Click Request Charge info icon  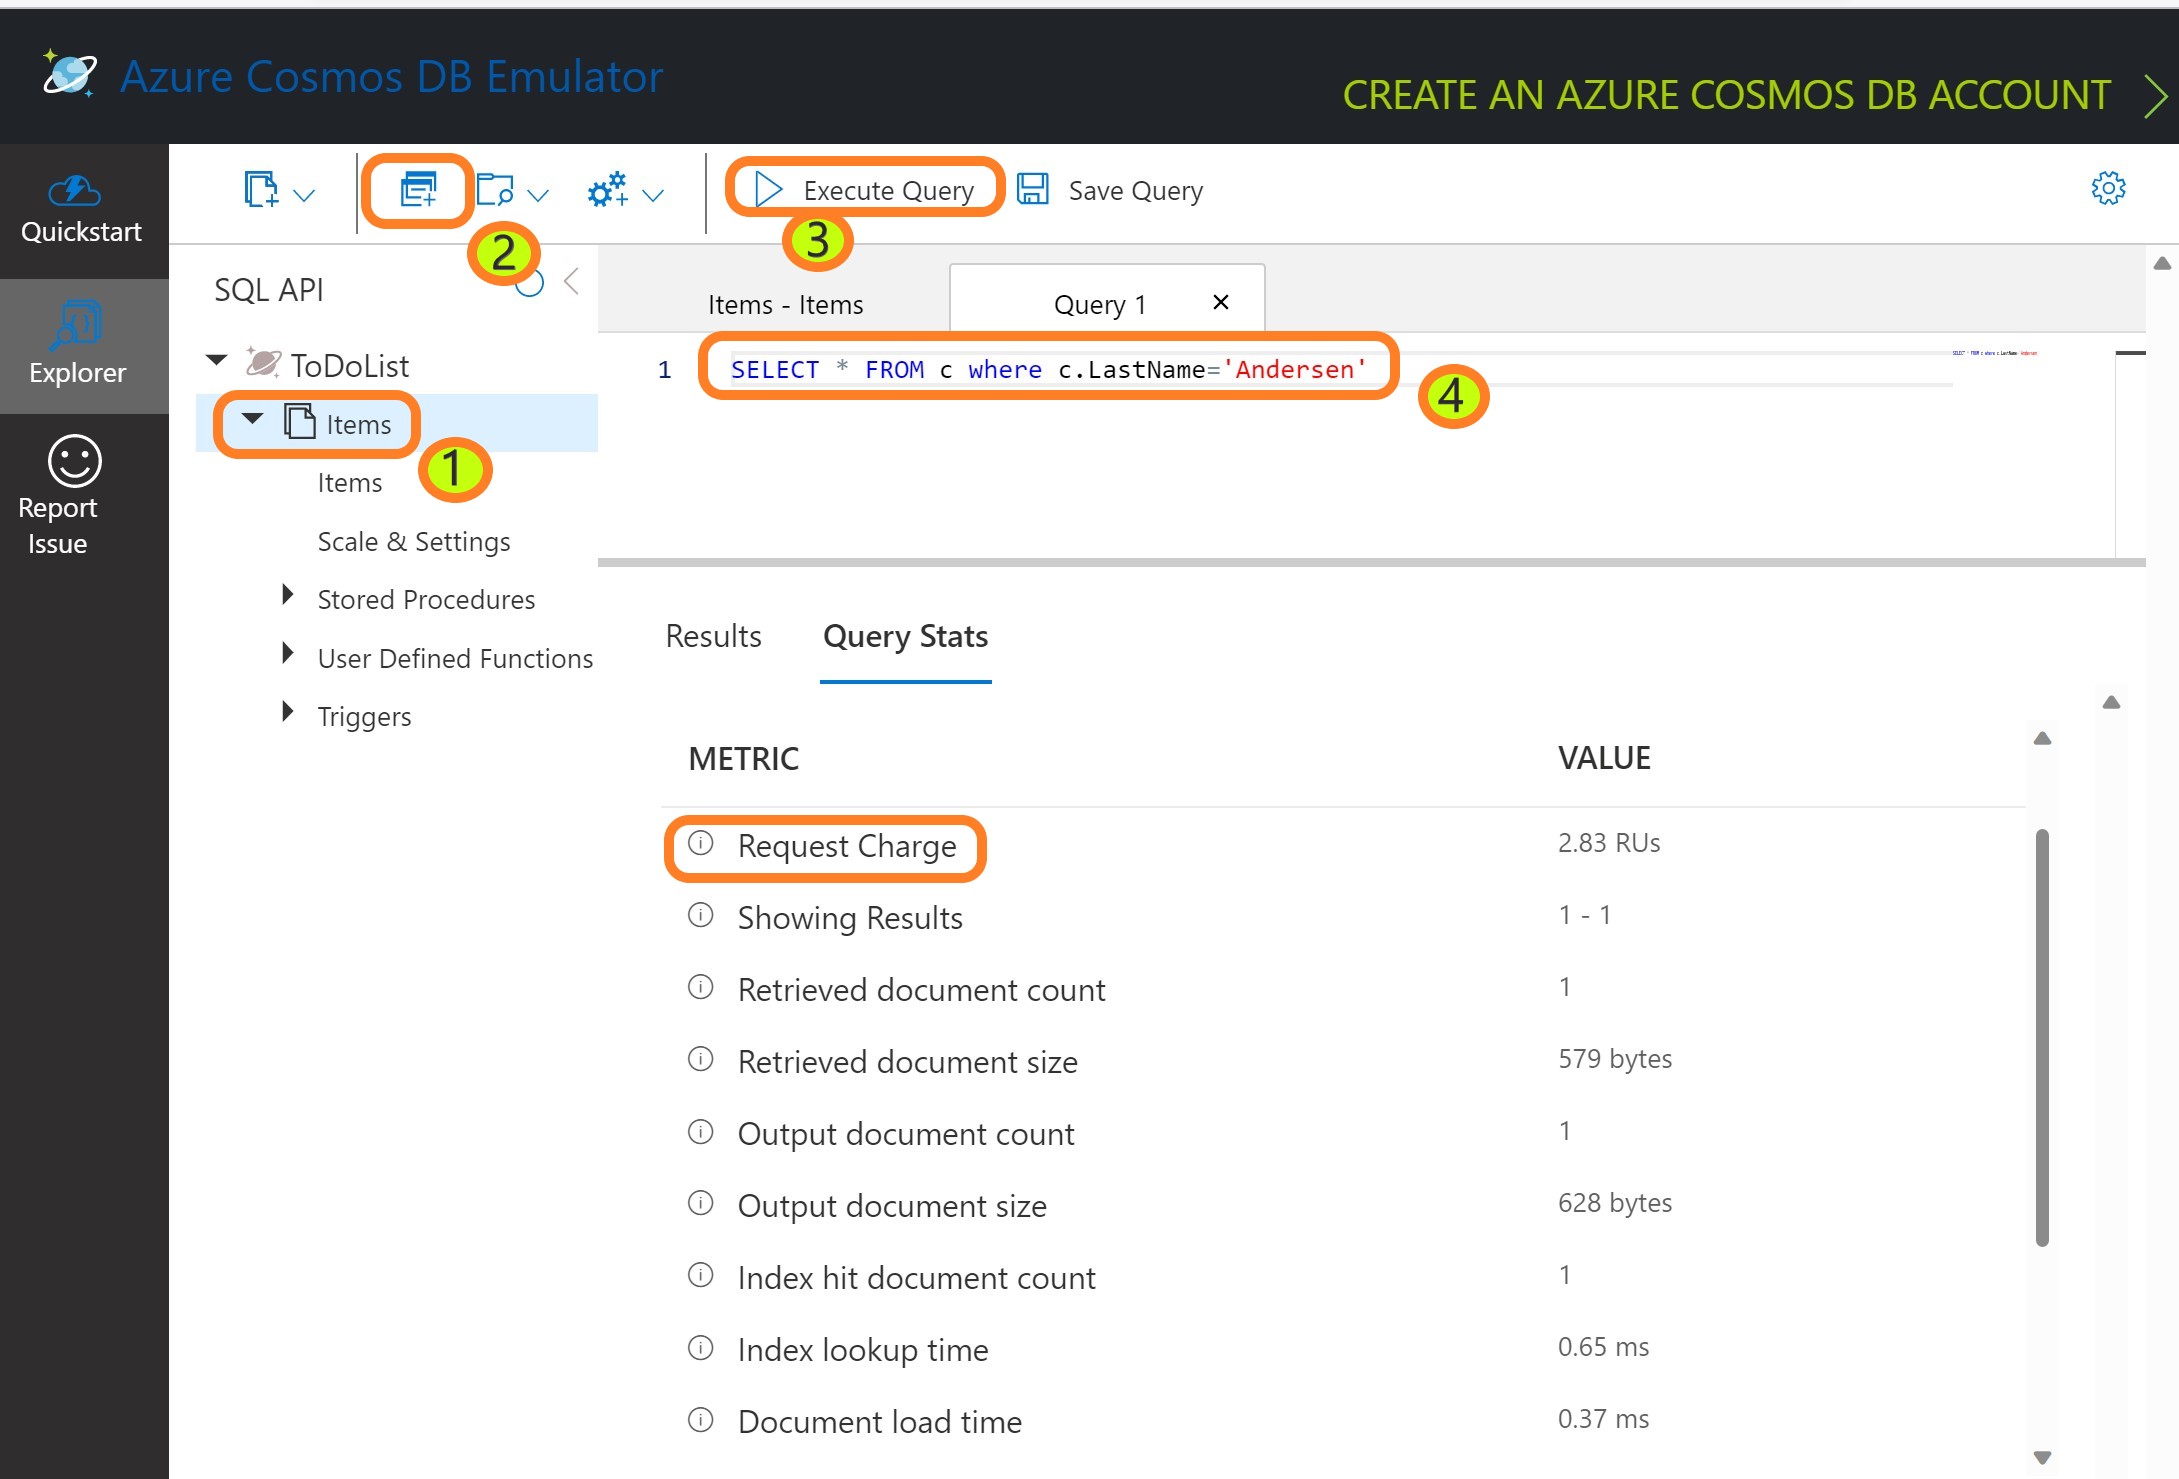[701, 843]
